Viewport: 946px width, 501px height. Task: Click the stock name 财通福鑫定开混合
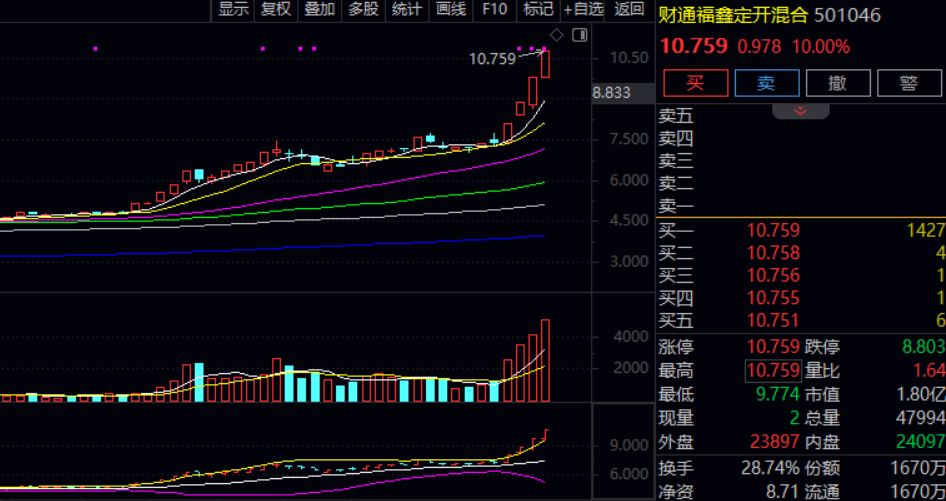[733, 15]
